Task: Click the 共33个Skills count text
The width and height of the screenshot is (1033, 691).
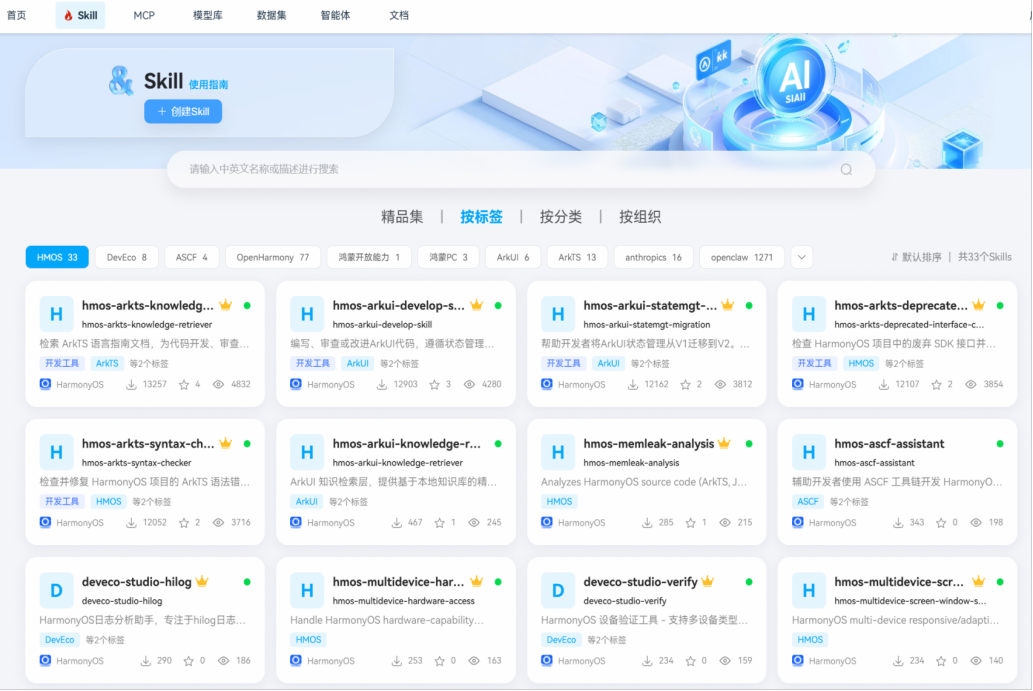Action: click(x=984, y=258)
